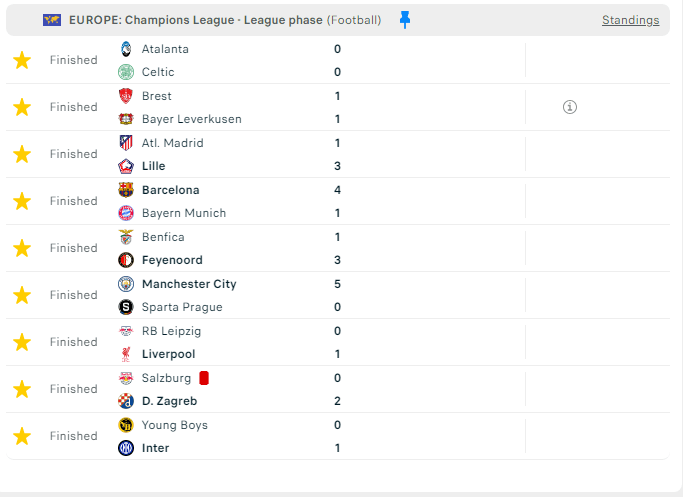Click the Barcelona club crest
This screenshot has height=497, width=683.
point(126,190)
